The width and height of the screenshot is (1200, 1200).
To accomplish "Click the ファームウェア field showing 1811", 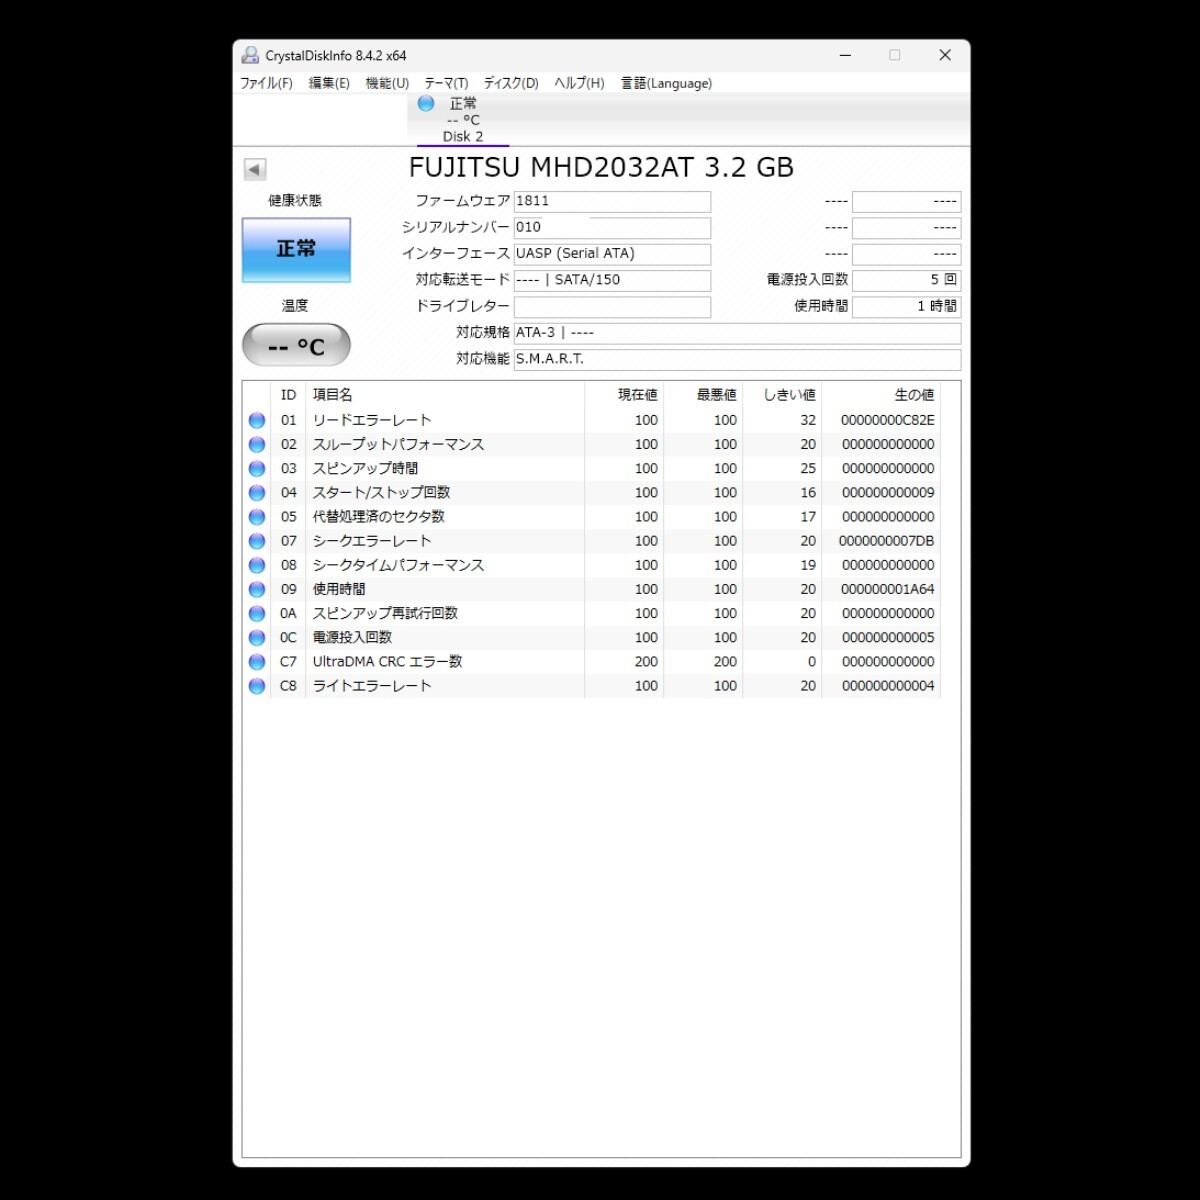I will click(x=612, y=201).
